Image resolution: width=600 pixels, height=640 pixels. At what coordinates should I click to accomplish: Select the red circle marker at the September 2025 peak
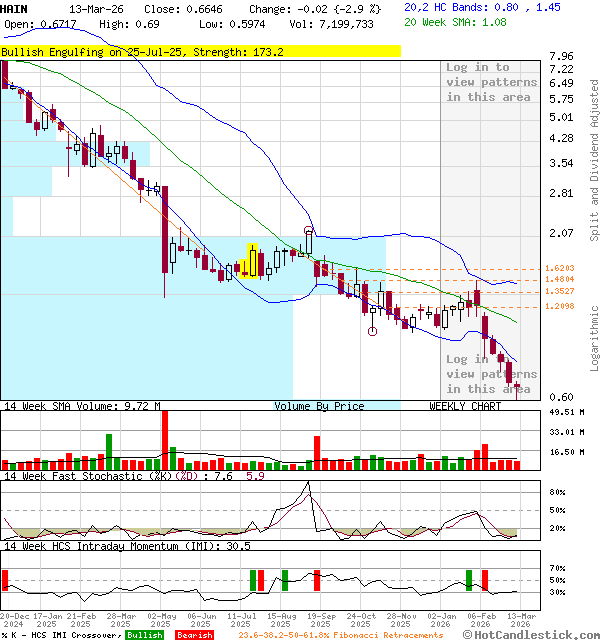[309, 231]
